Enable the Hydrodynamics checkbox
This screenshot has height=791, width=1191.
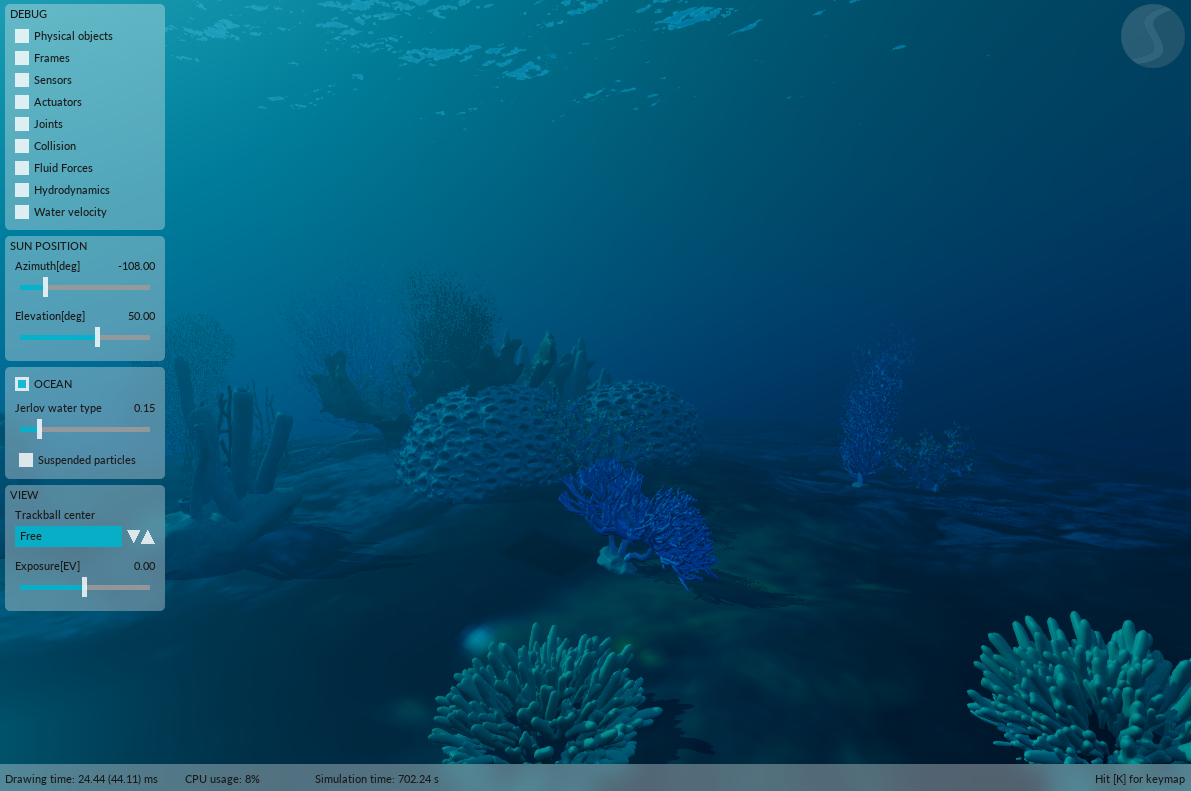pos(22,190)
